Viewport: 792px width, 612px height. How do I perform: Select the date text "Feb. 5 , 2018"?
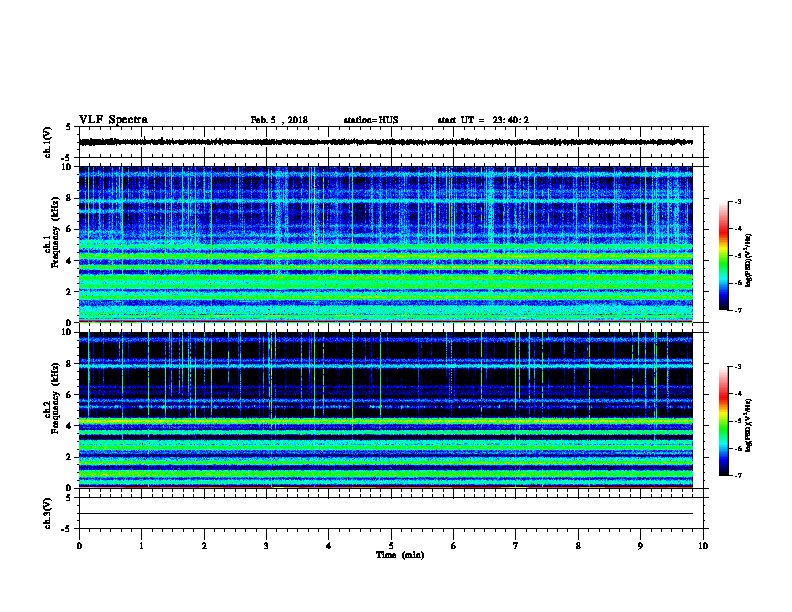point(279,120)
